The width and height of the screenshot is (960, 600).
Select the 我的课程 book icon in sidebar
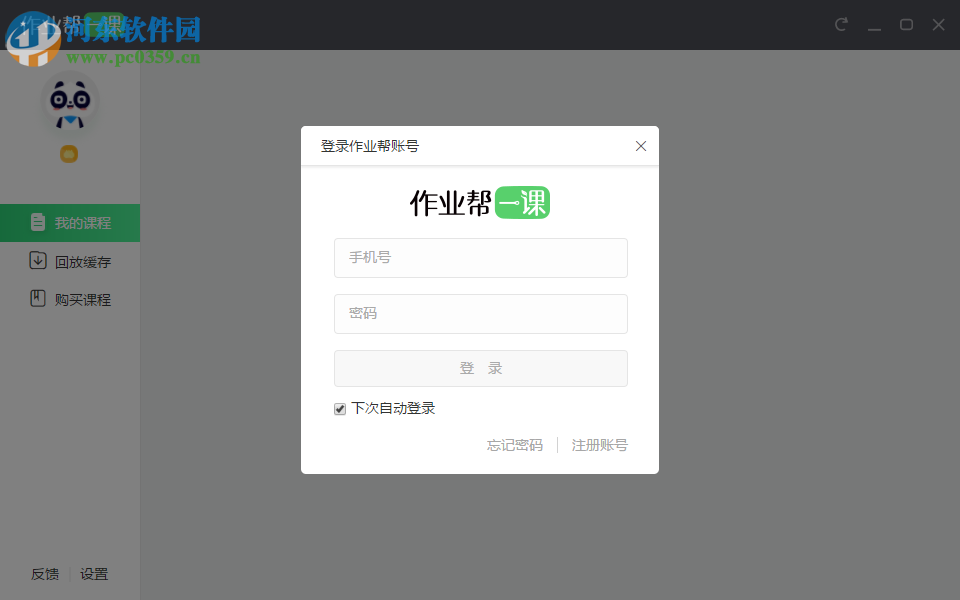click(x=37, y=222)
